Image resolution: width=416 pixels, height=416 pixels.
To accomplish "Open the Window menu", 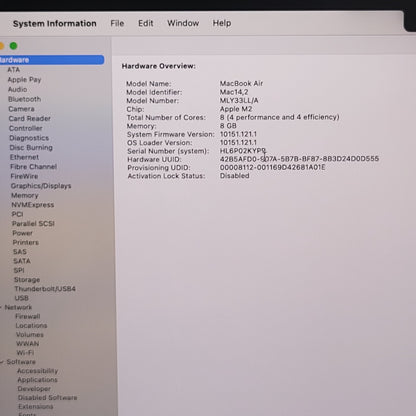I will (183, 23).
